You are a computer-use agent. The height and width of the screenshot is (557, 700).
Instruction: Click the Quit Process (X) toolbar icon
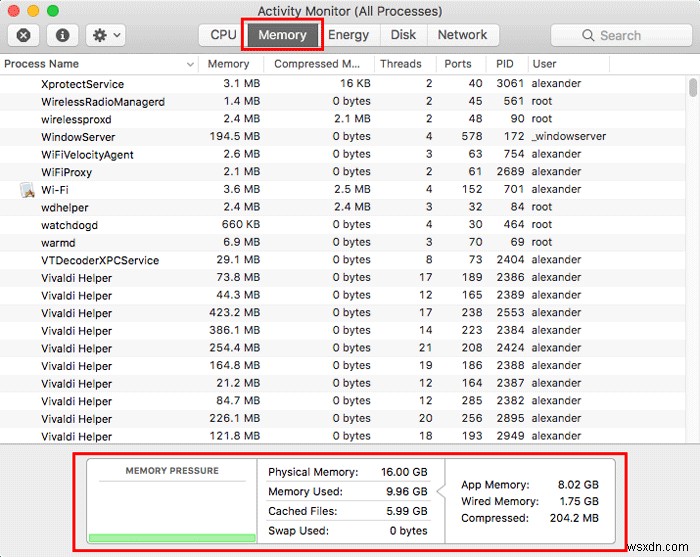pos(23,35)
